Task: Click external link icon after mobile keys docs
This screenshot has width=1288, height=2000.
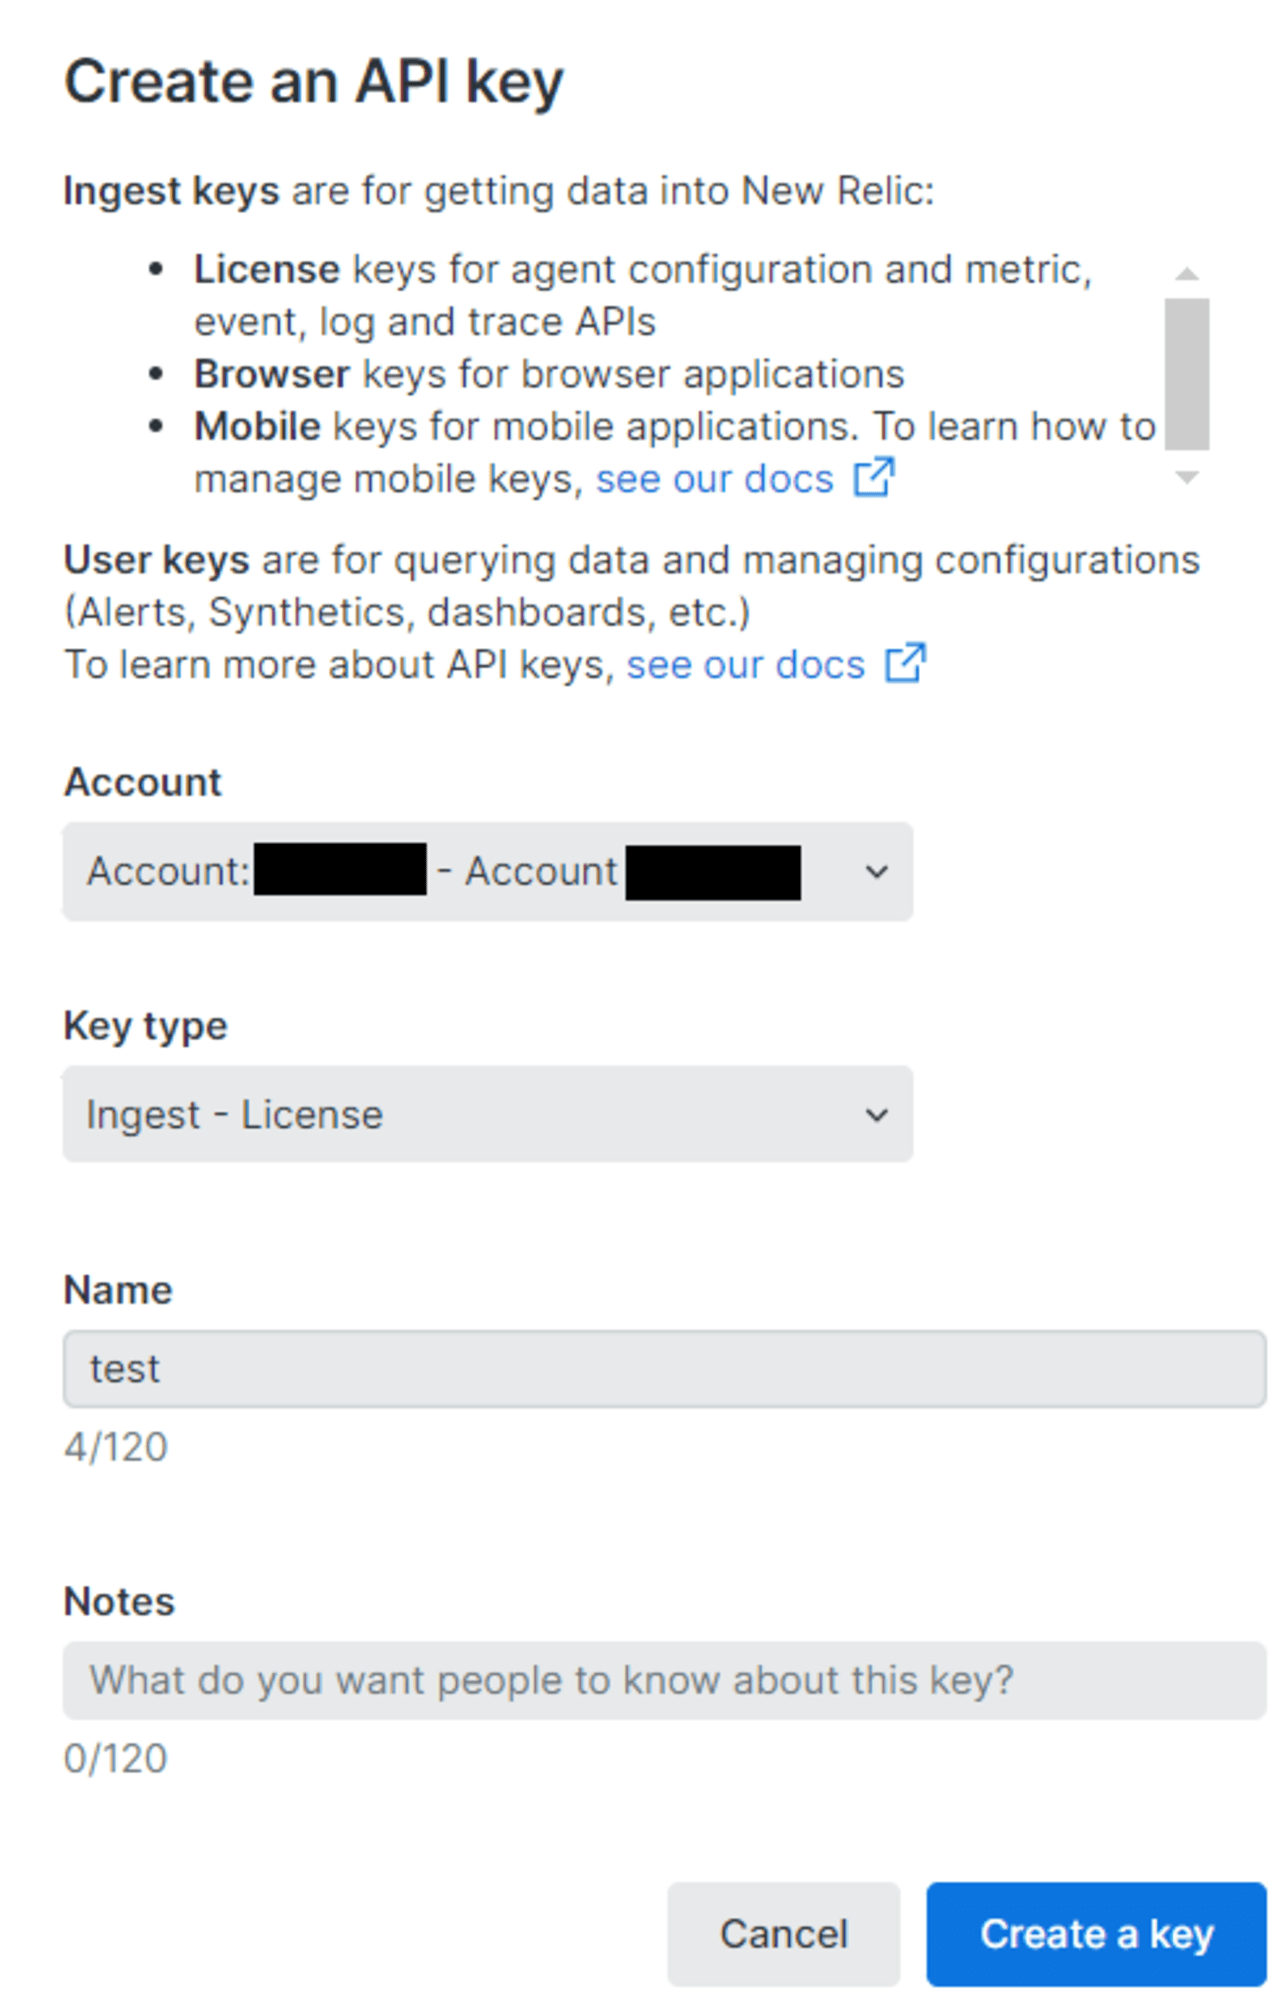Action: [x=874, y=477]
